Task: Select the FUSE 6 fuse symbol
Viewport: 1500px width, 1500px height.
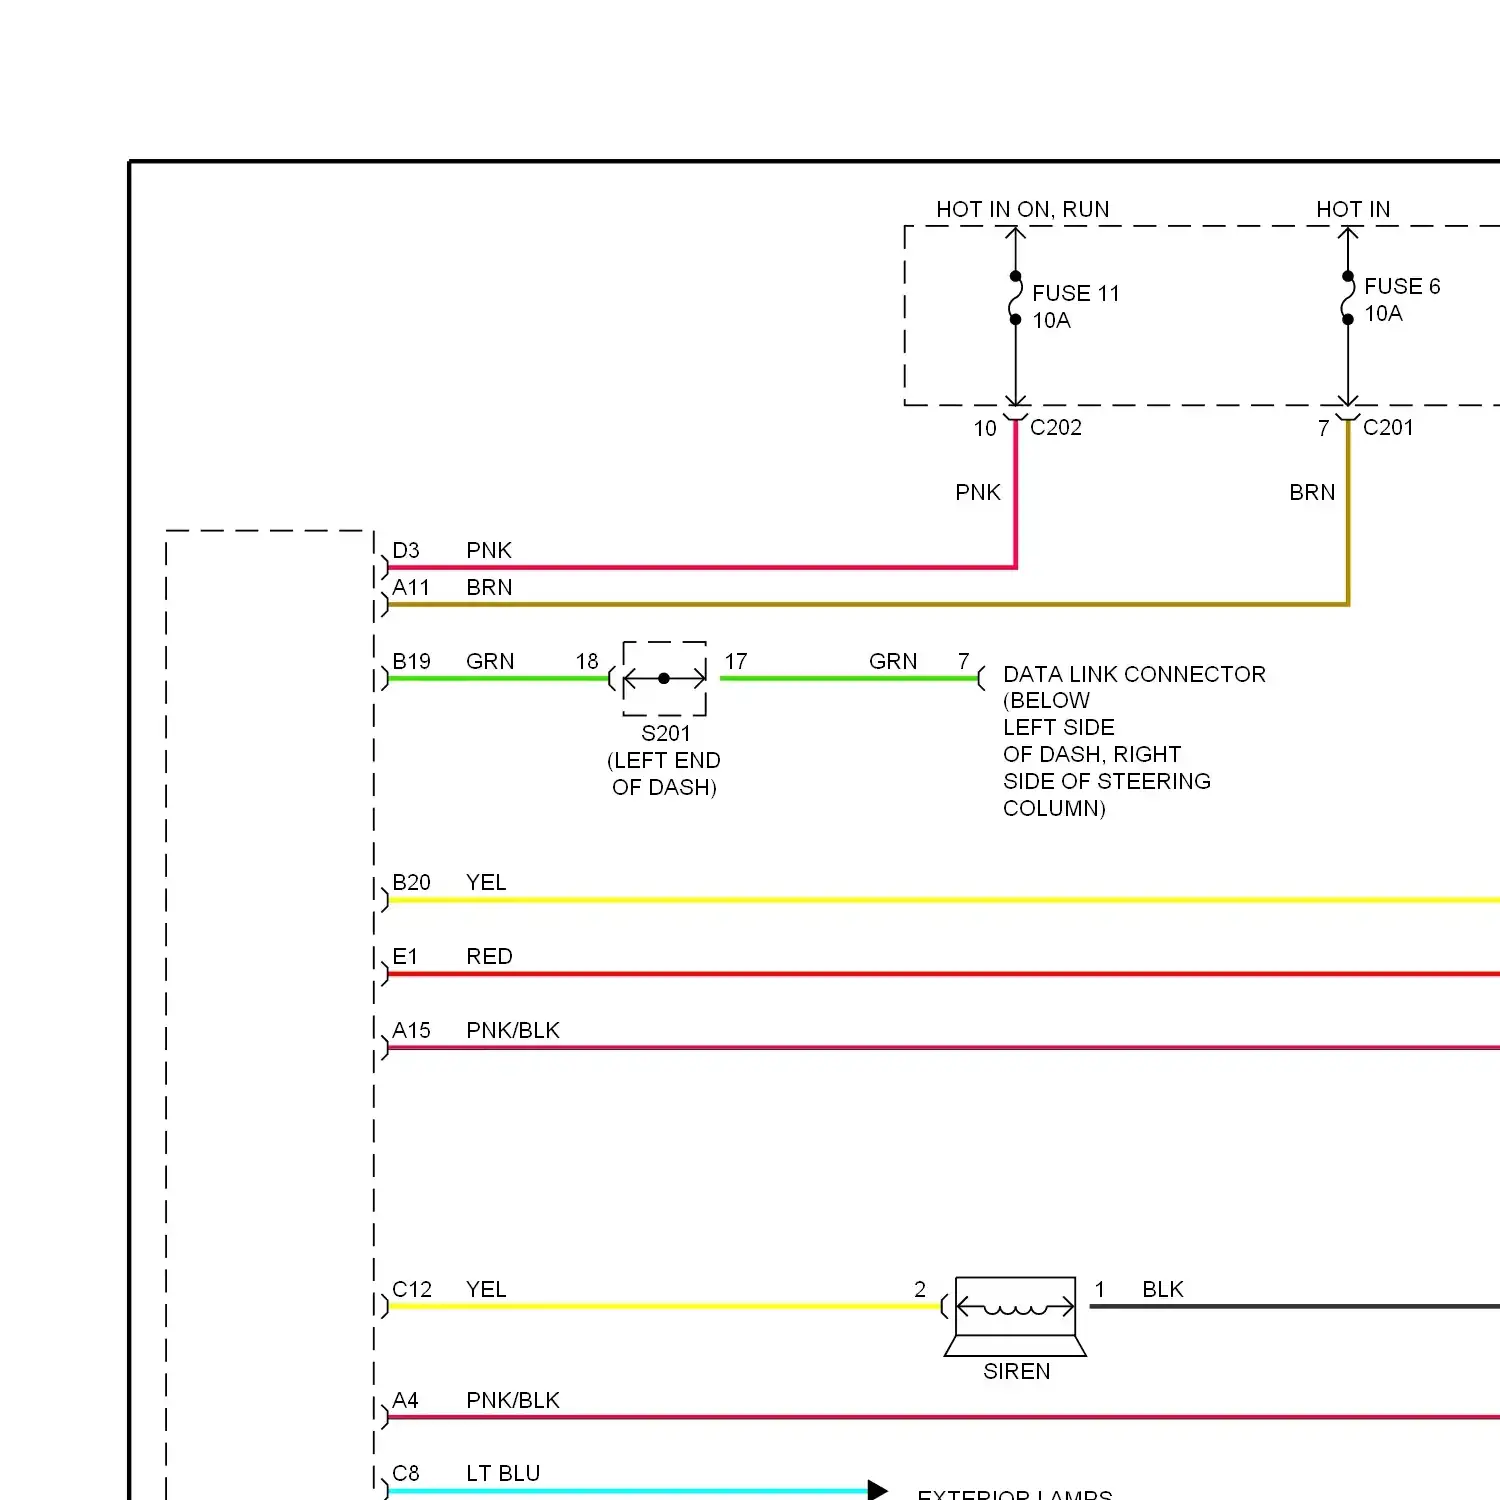Action: (1348, 298)
